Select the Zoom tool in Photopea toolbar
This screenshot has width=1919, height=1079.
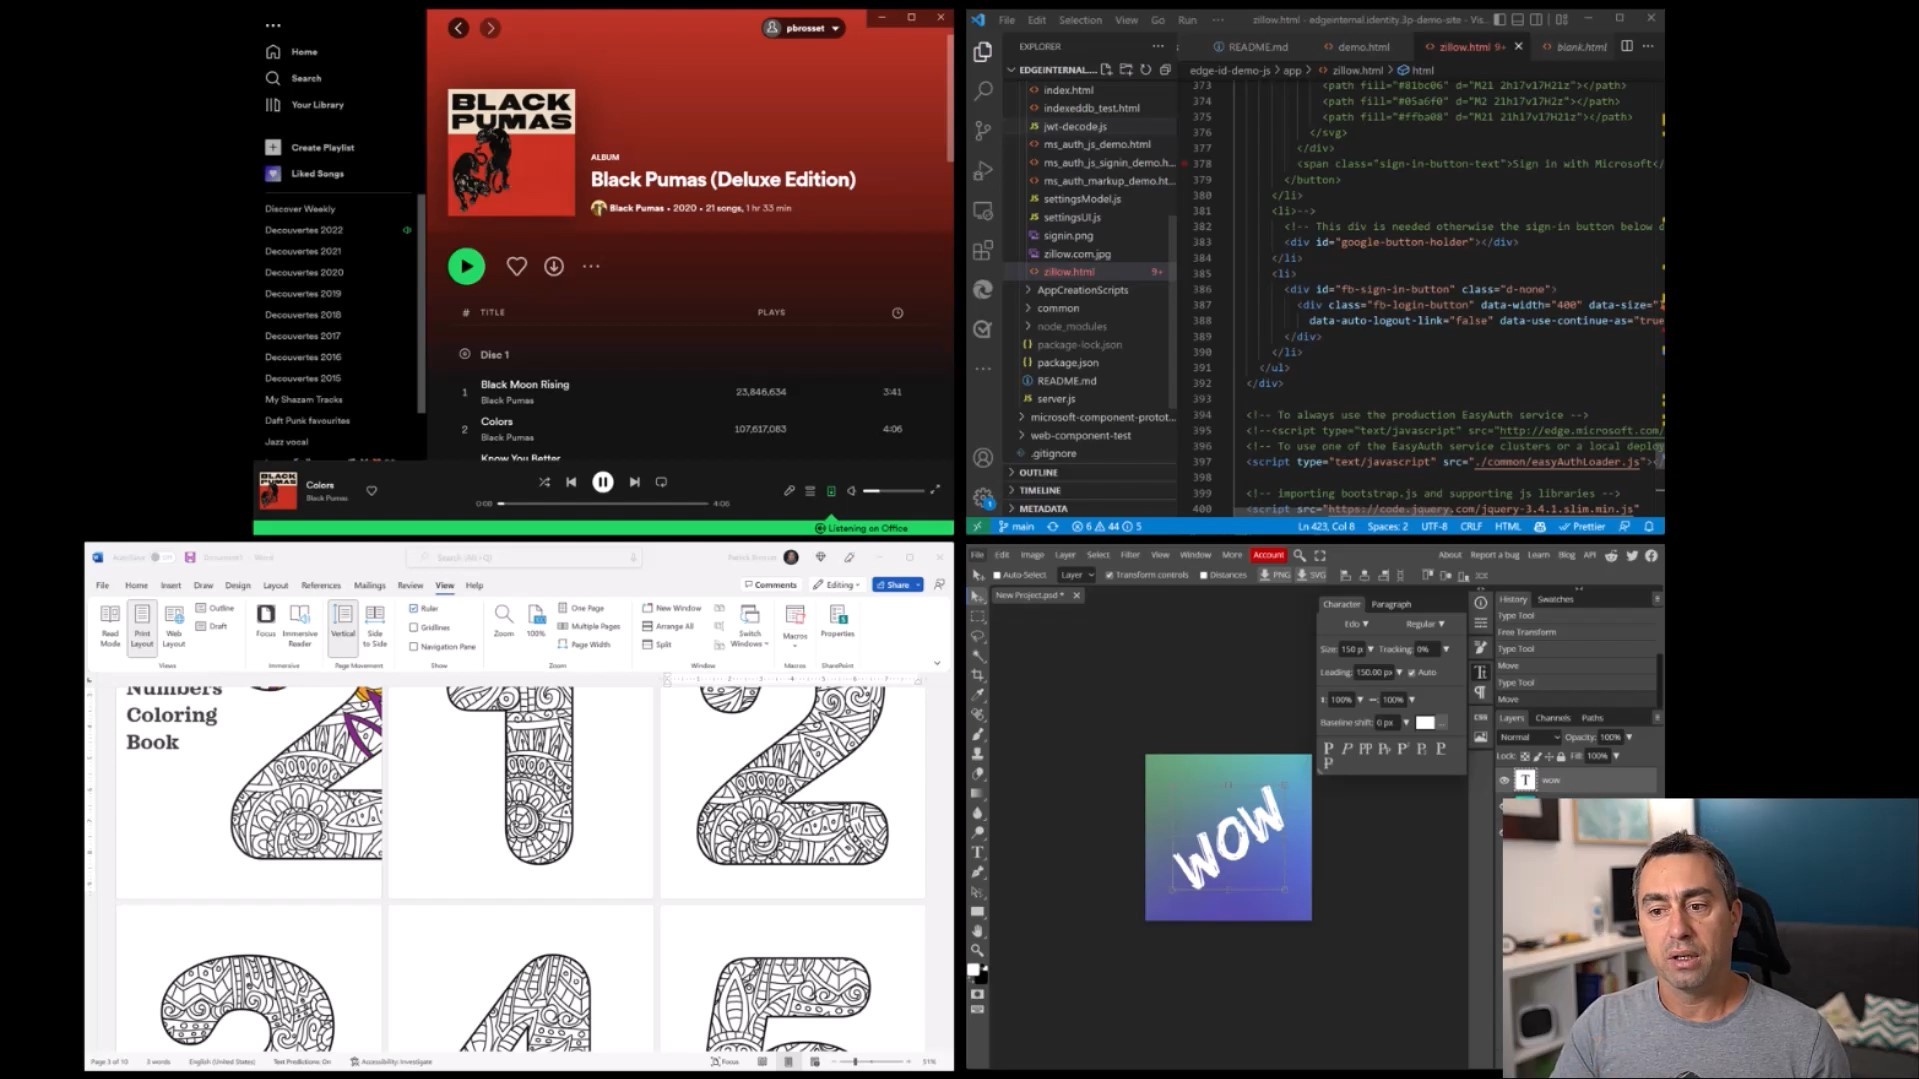tap(978, 950)
